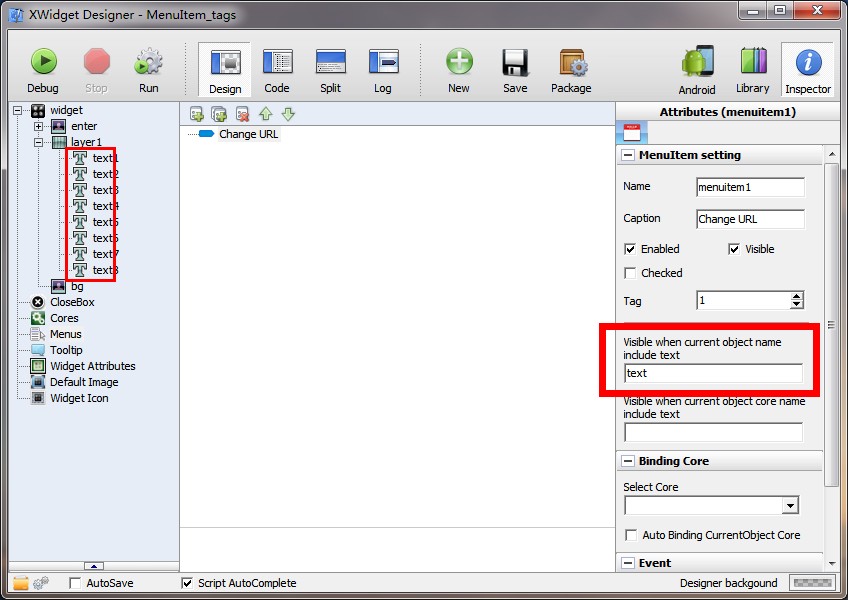Click the attributes calendar tab icon
Screen dimensions: 848x600
(632, 133)
